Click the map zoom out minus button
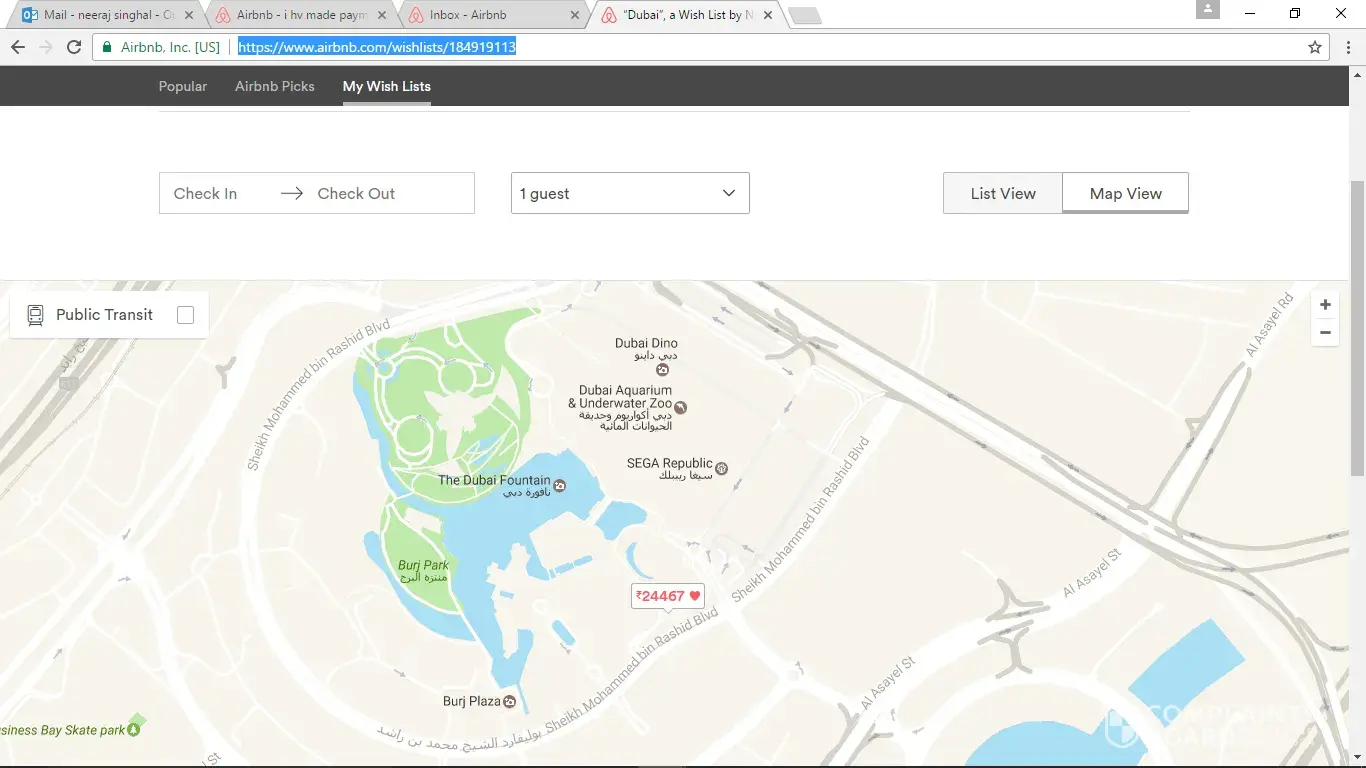1366x768 pixels. click(x=1325, y=333)
